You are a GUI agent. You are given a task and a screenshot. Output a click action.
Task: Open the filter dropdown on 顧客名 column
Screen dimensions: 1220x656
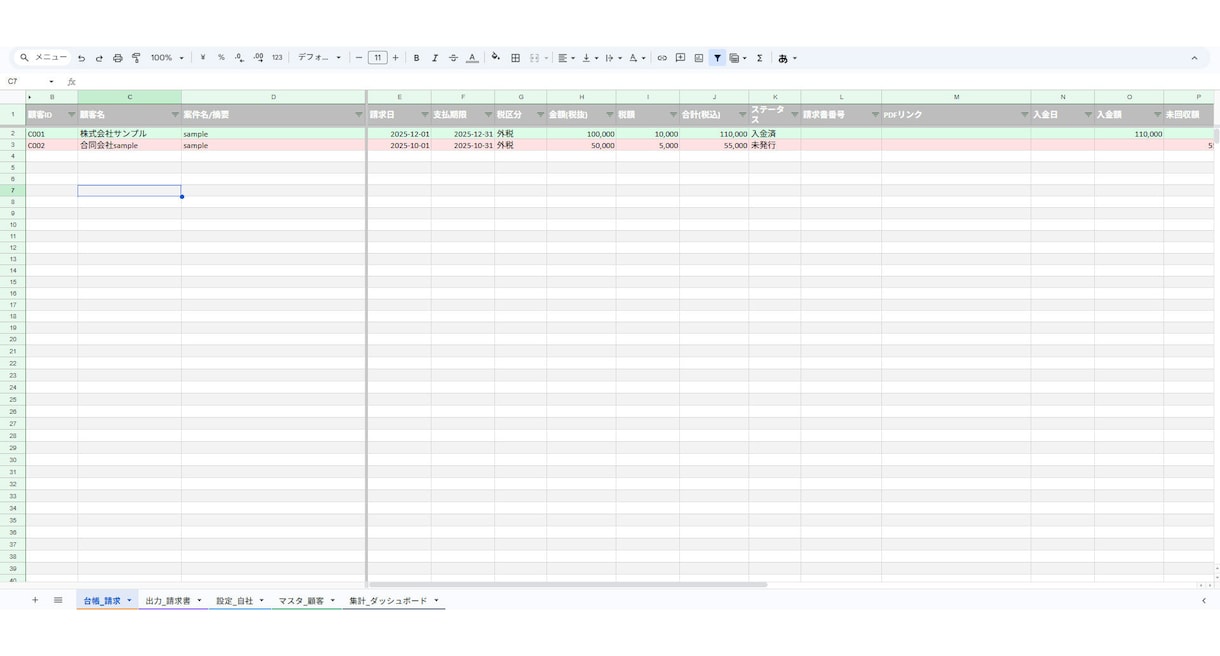175,115
